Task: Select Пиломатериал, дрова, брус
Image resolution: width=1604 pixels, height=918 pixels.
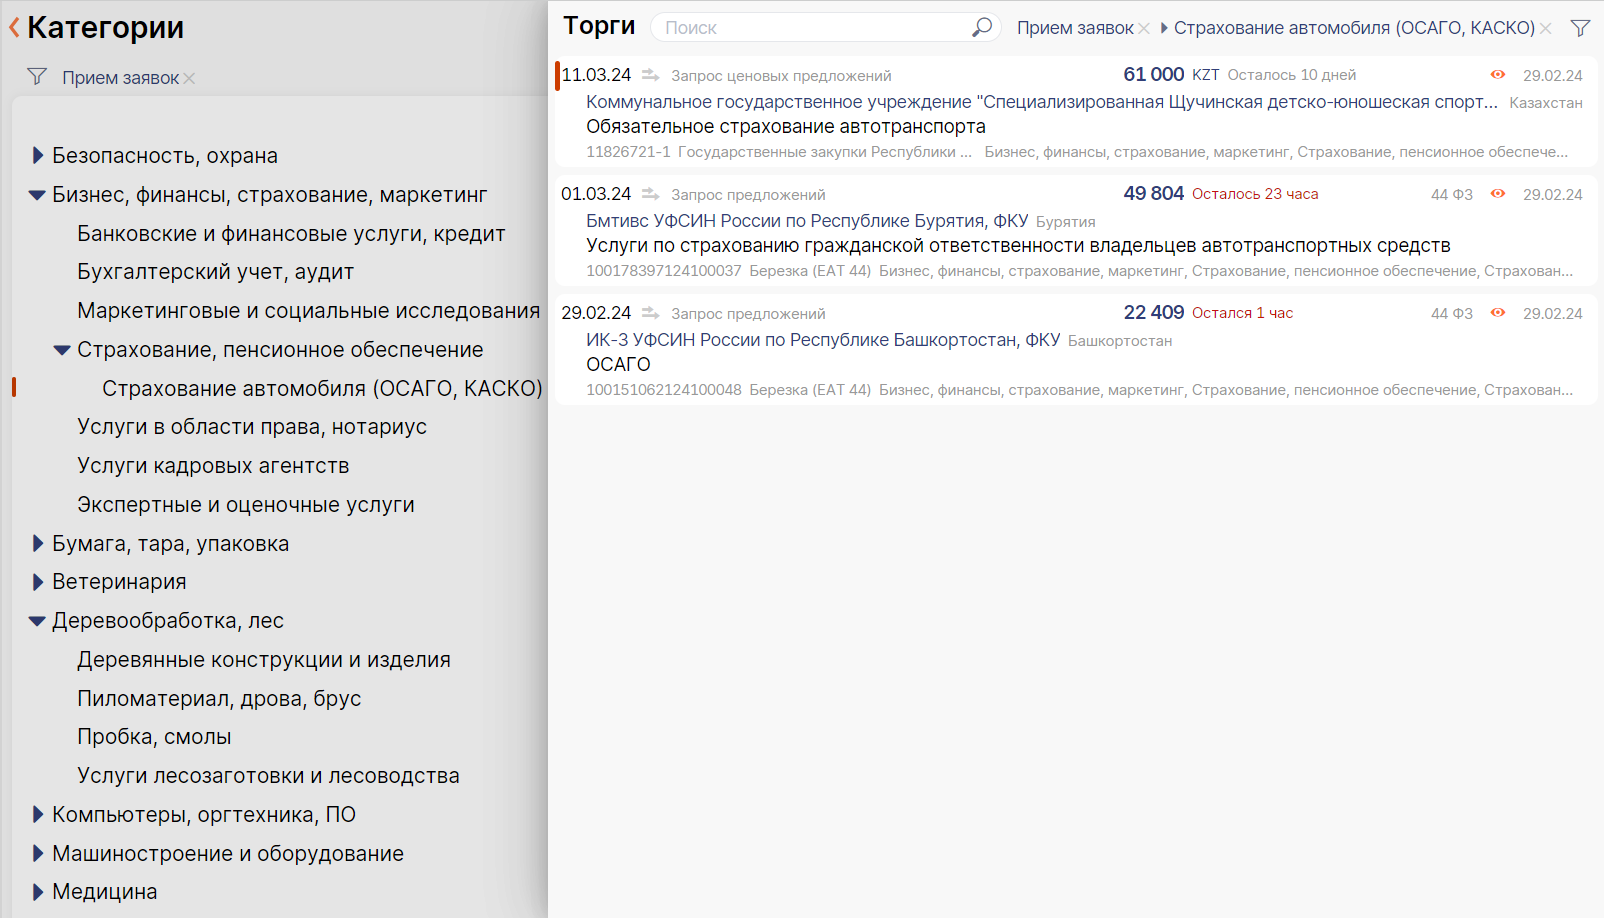Action: [219, 699]
